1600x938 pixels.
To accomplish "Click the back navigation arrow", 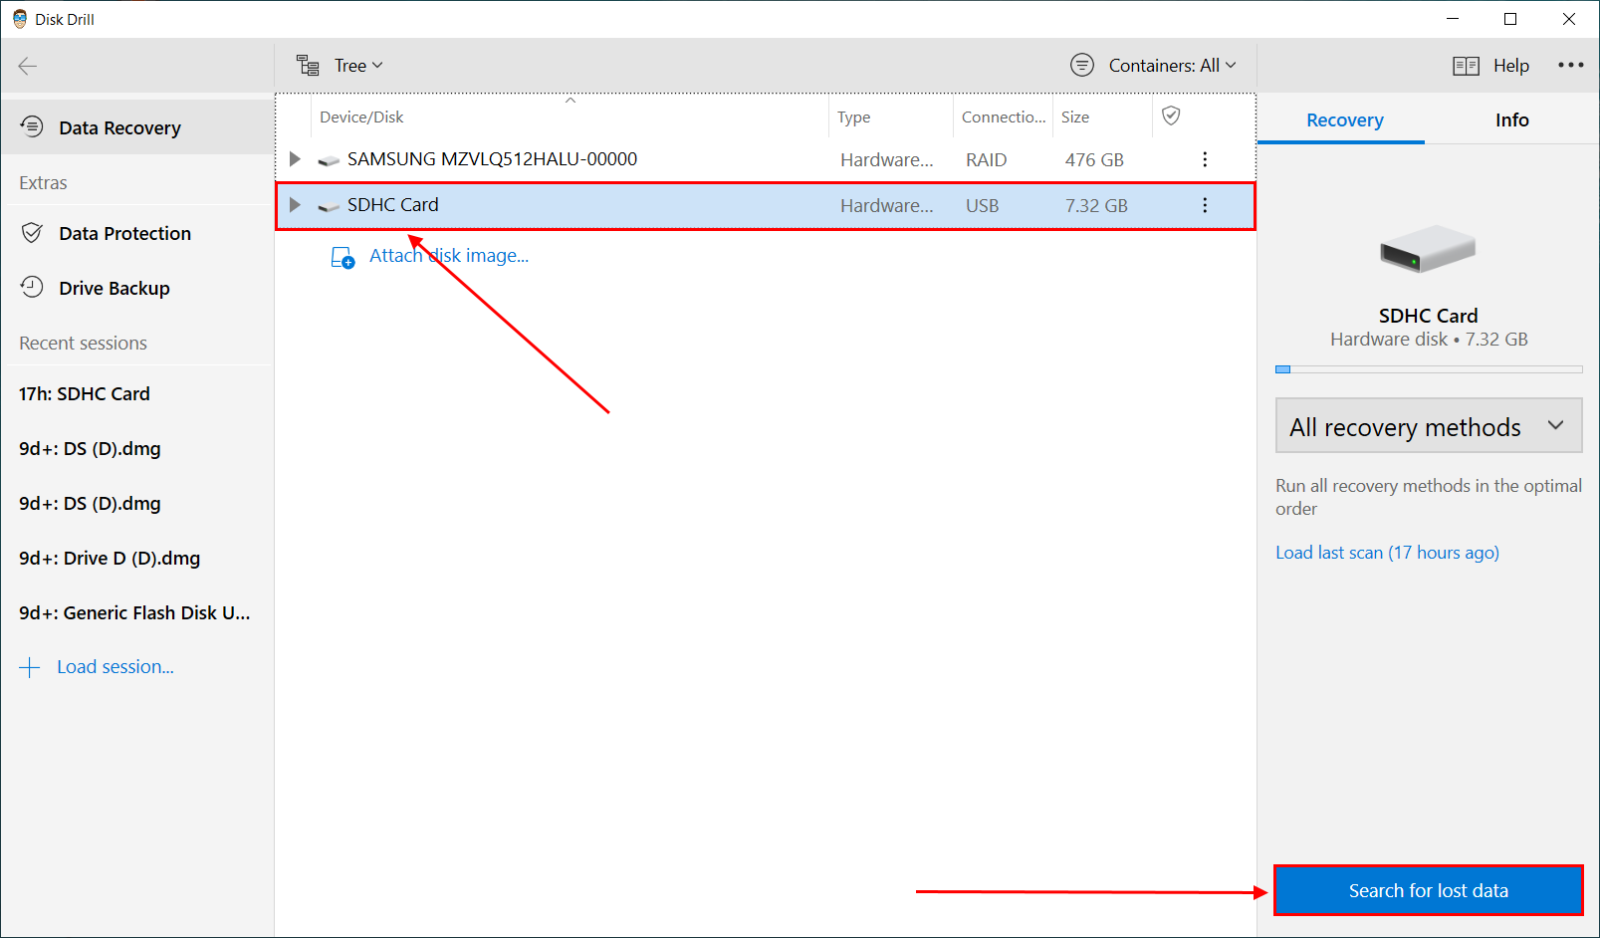I will tap(27, 66).
